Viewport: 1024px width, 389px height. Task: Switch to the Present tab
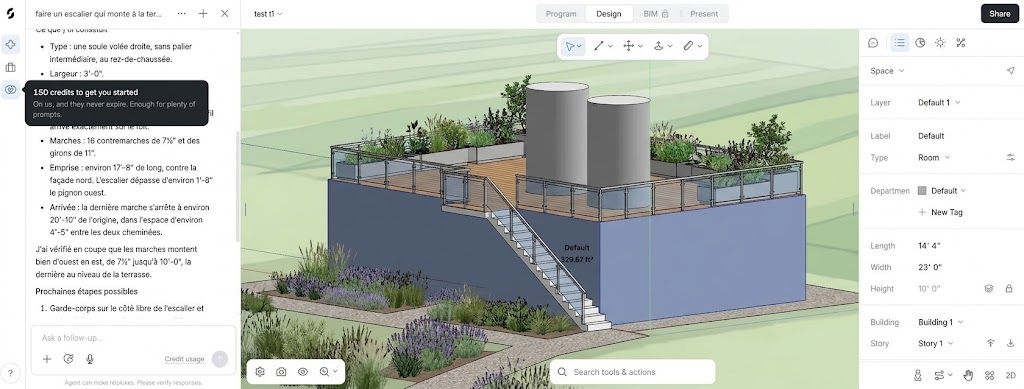(703, 14)
